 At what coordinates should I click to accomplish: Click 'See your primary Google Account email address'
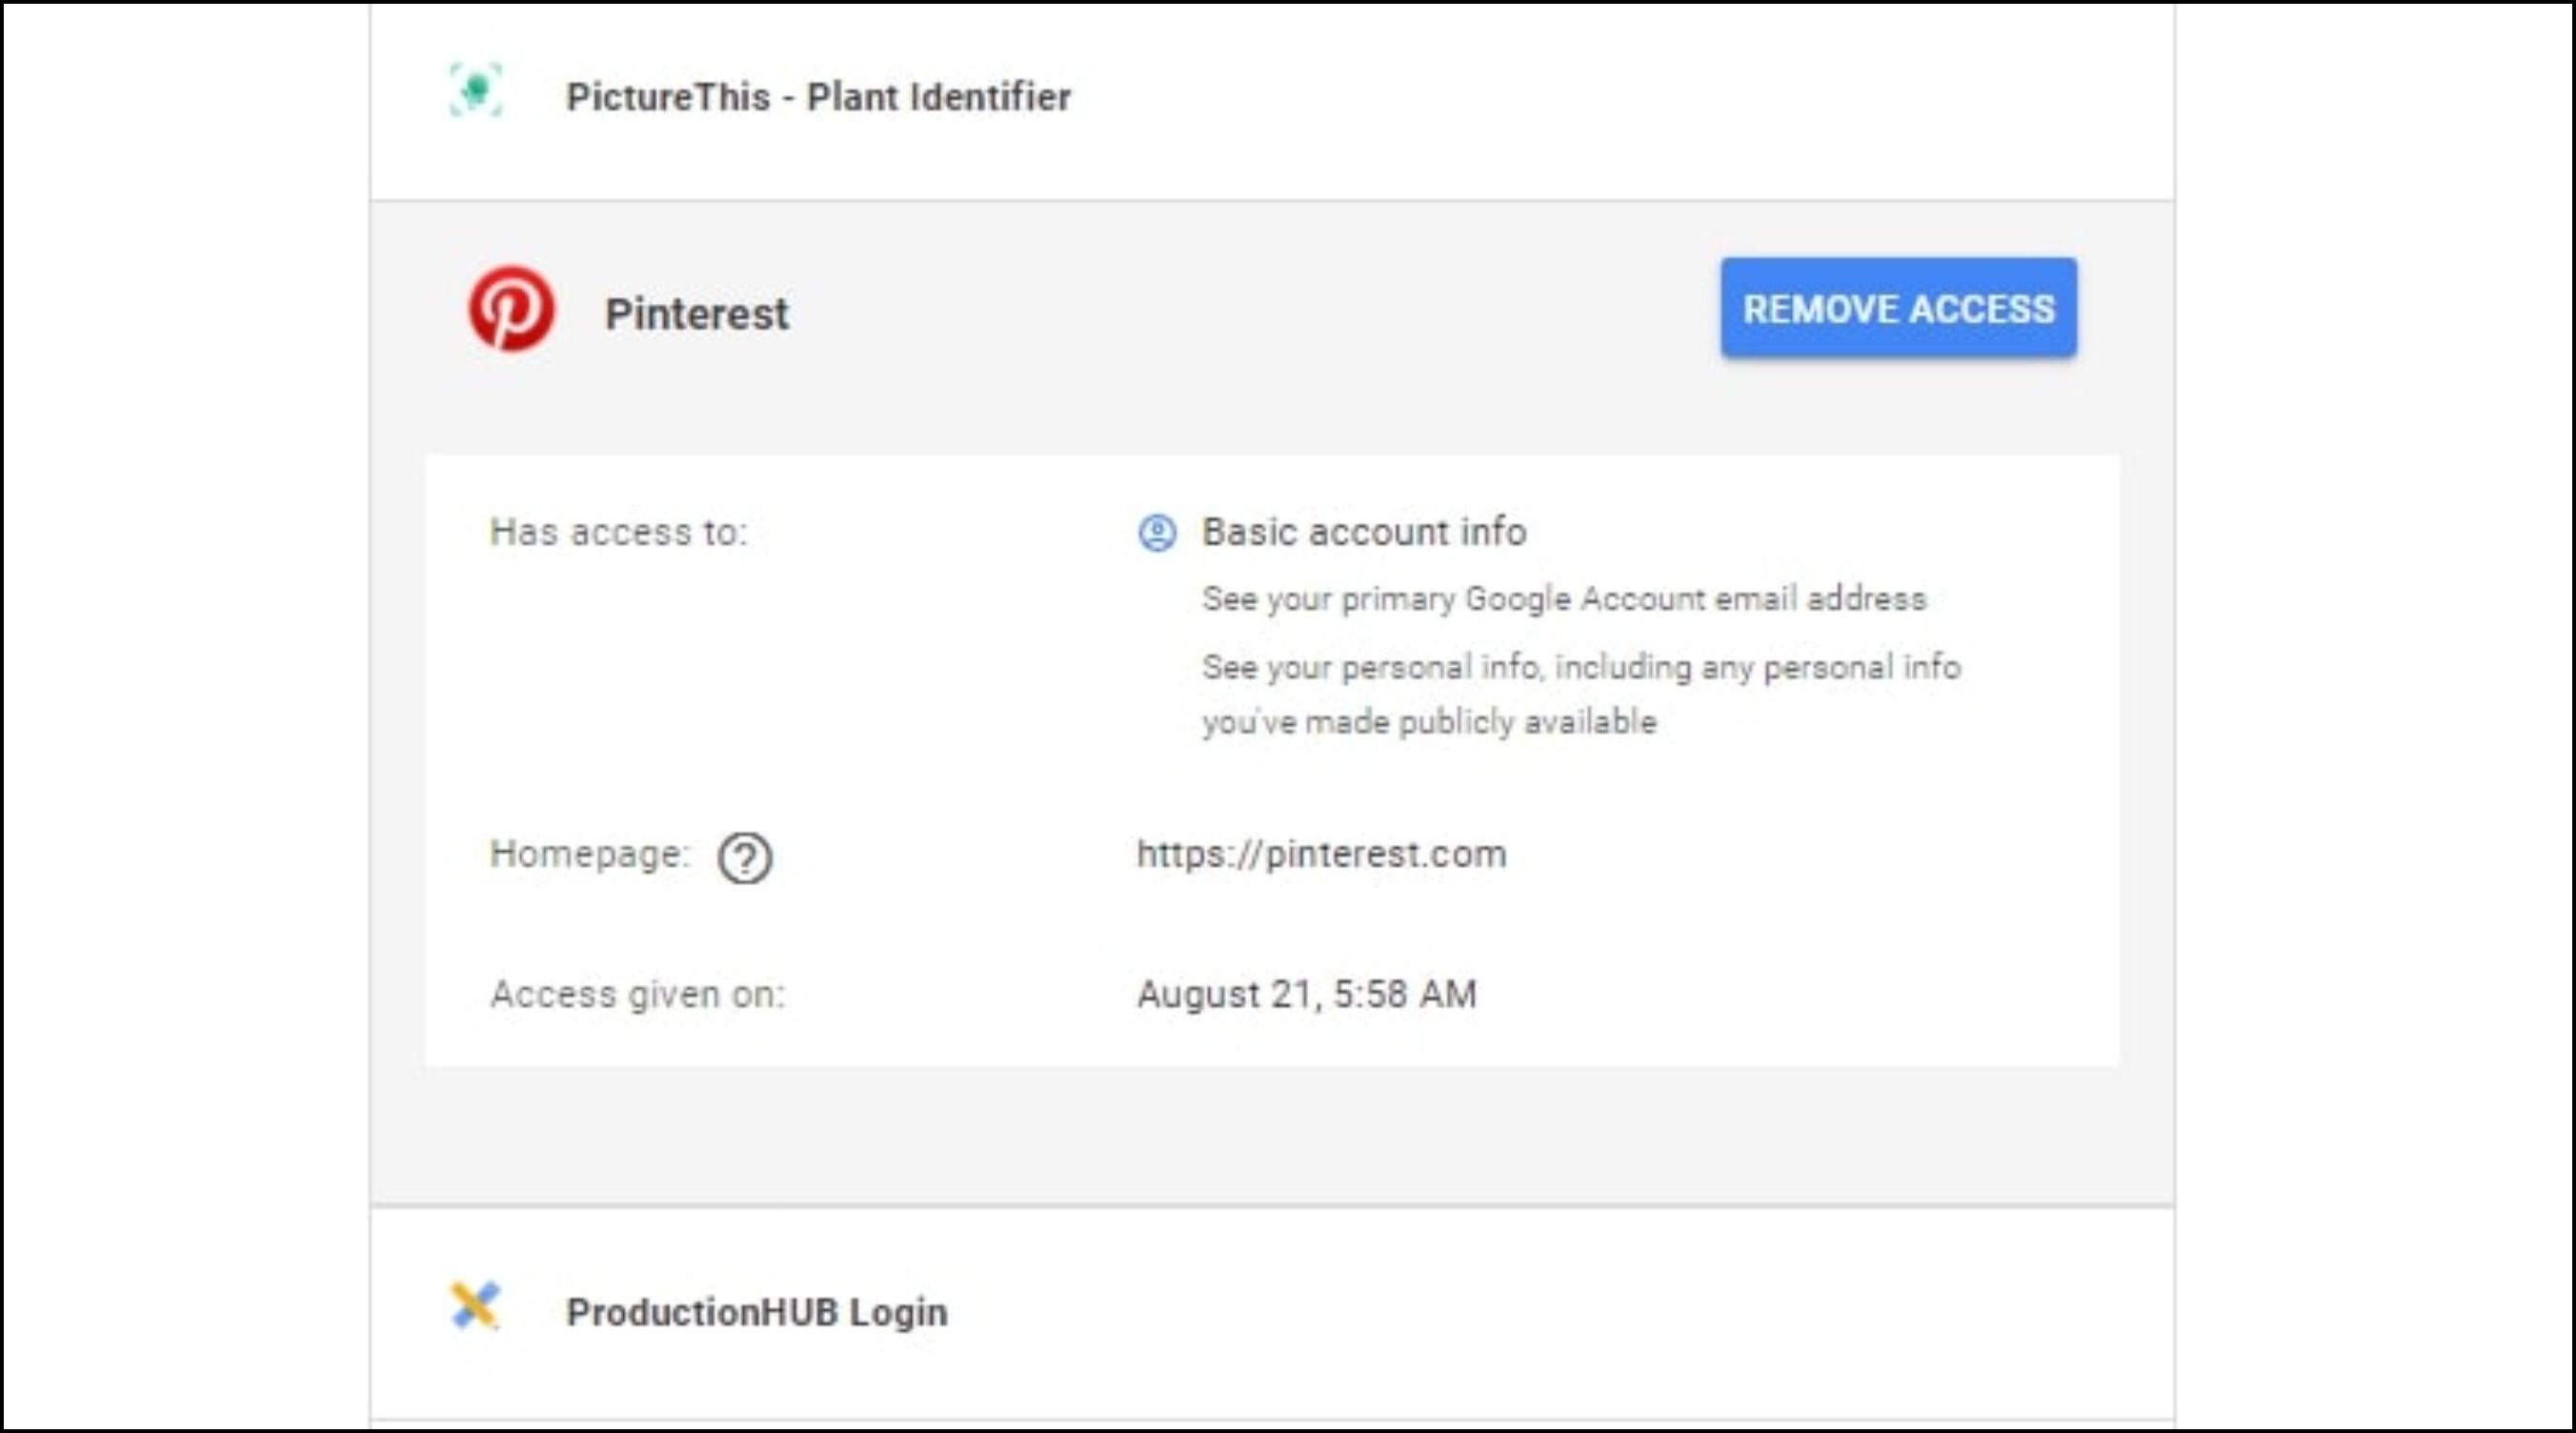(x=1563, y=599)
